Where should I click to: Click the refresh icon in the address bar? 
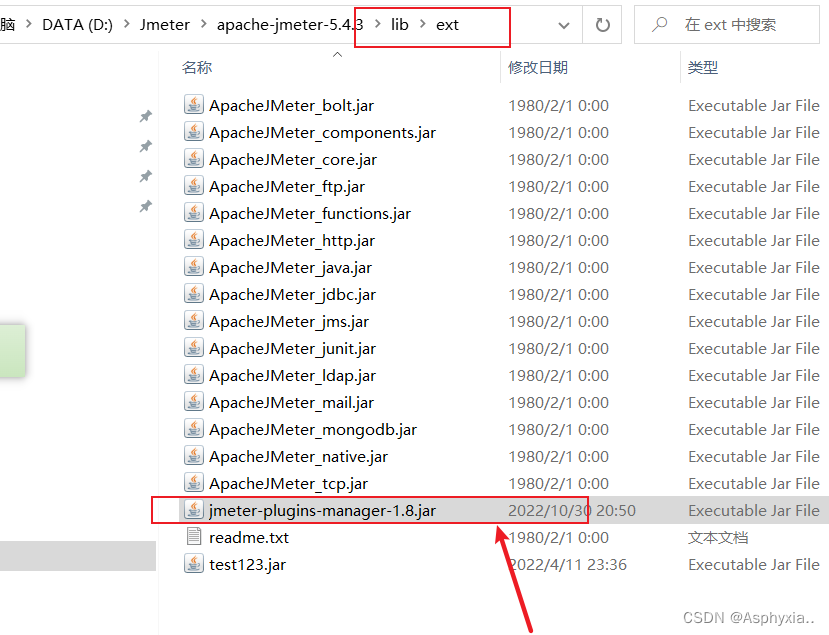pyautogui.click(x=602, y=25)
